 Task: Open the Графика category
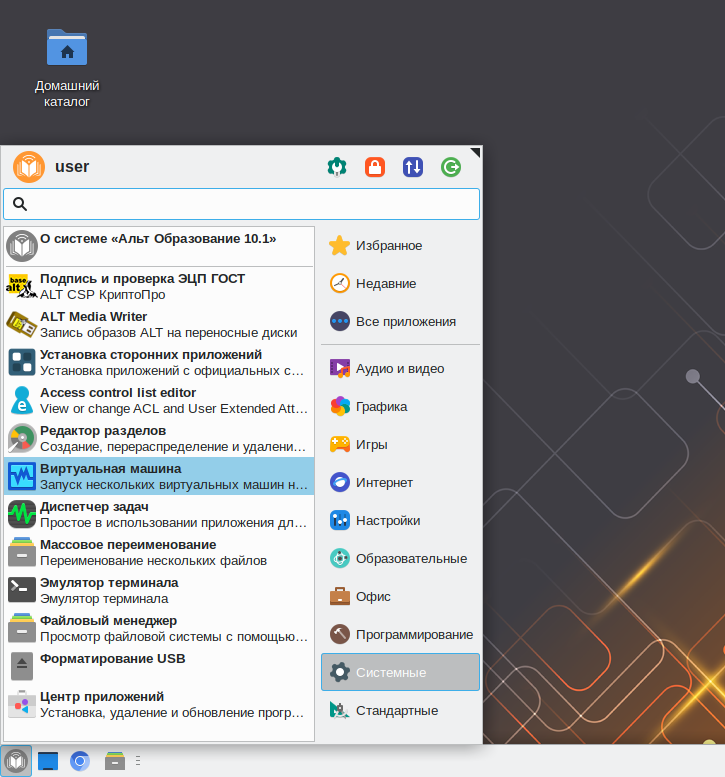coord(400,407)
